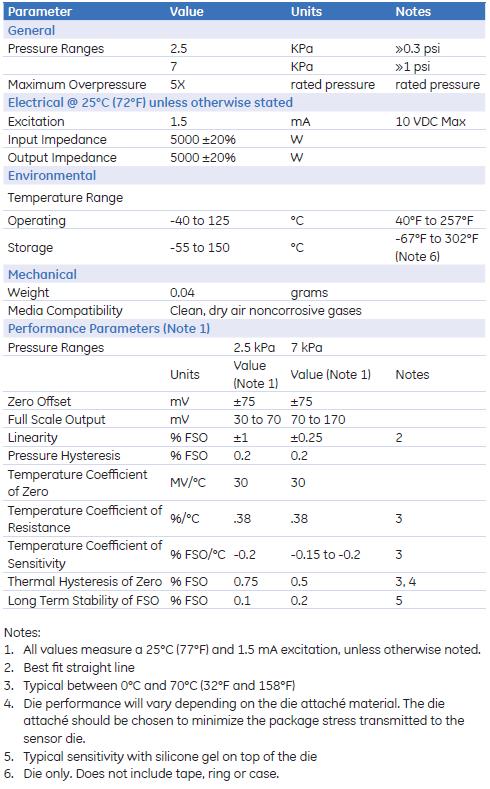This screenshot has width=490, height=789.
Task: Click Thermal Hysteresis of Zero label
Action: (x=85, y=582)
